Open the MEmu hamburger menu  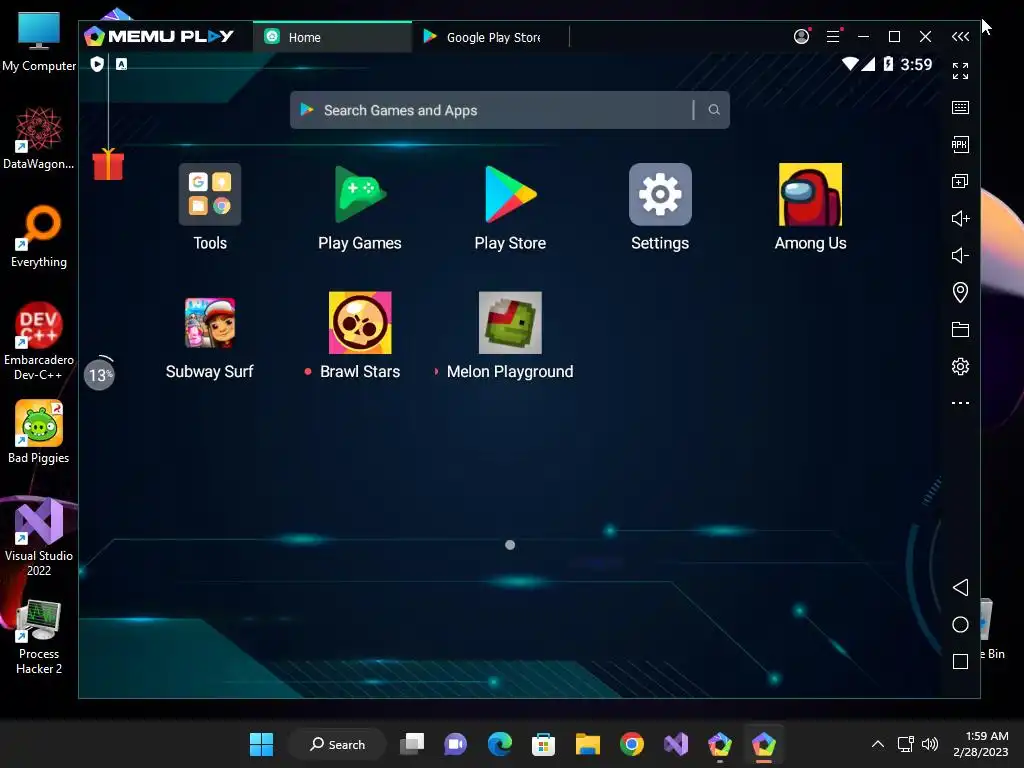pyautogui.click(x=833, y=36)
